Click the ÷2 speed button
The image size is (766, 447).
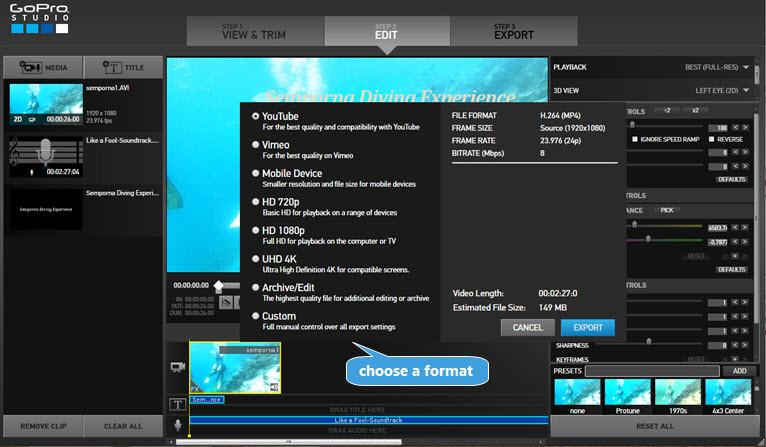point(667,110)
